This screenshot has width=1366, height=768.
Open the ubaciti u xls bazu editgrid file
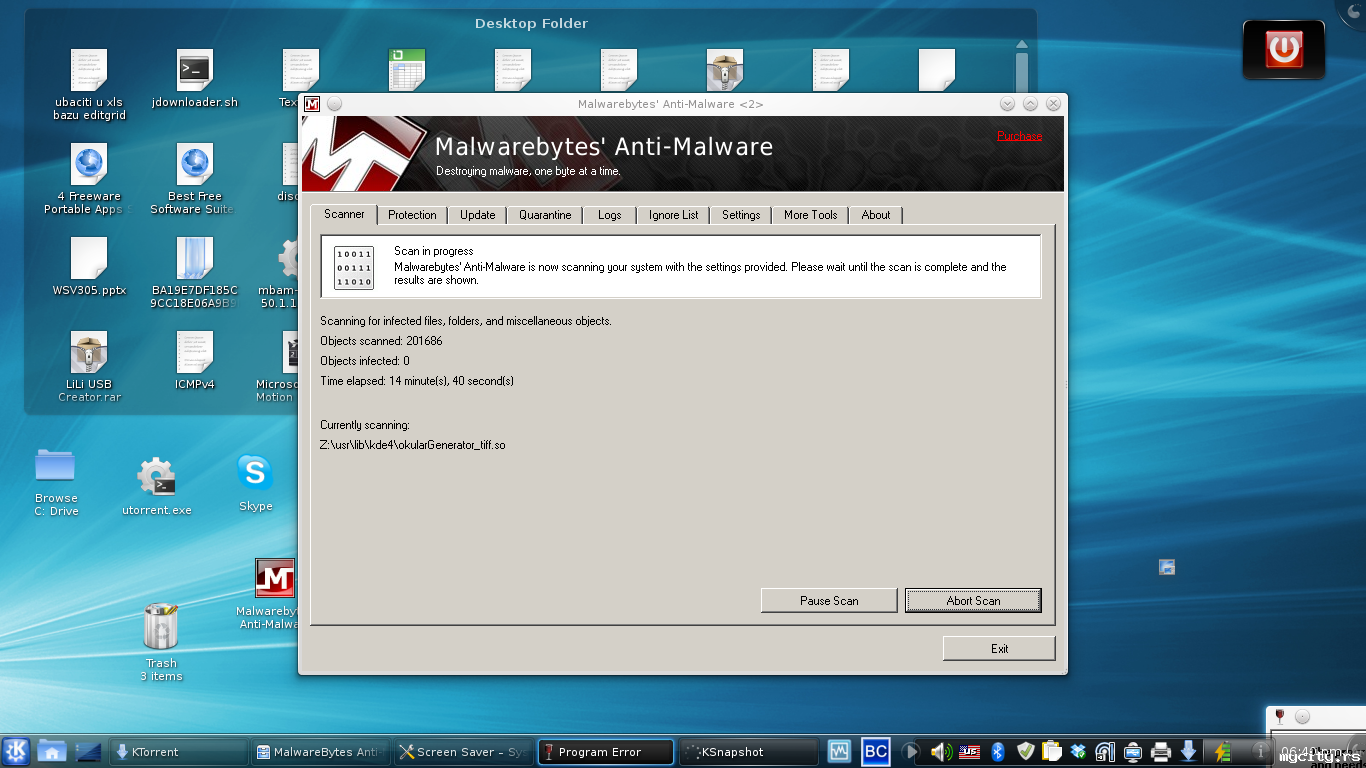point(89,85)
